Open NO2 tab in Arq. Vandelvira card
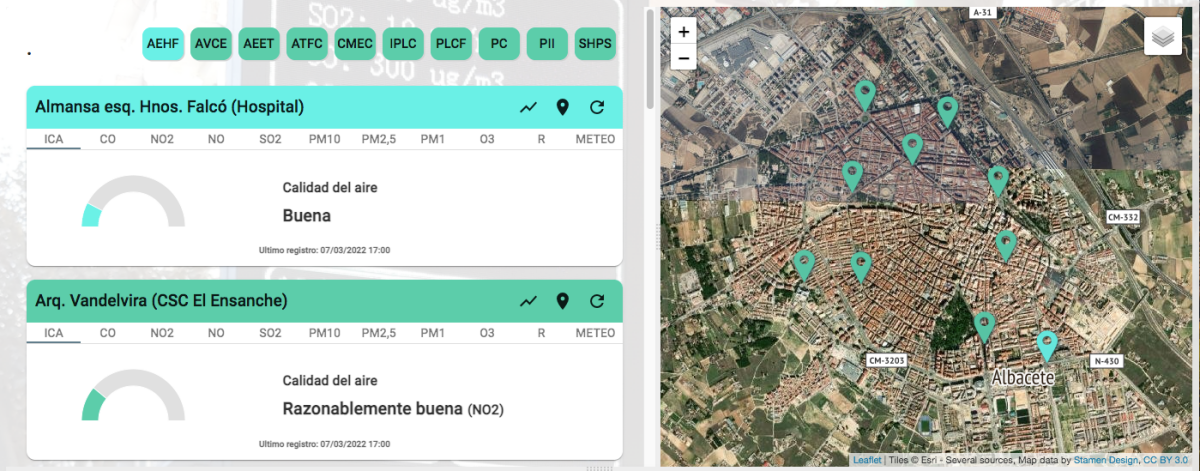Viewport: 1200px width, 471px height. click(162, 332)
